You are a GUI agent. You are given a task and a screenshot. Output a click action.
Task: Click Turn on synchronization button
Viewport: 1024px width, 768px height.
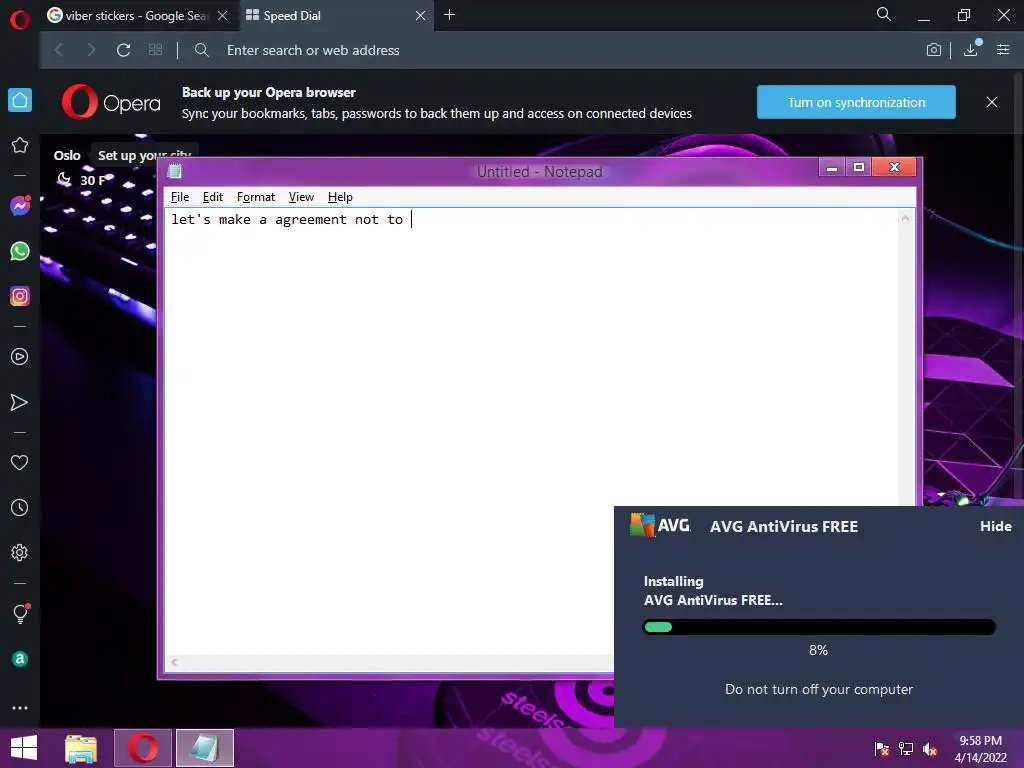pos(856,102)
